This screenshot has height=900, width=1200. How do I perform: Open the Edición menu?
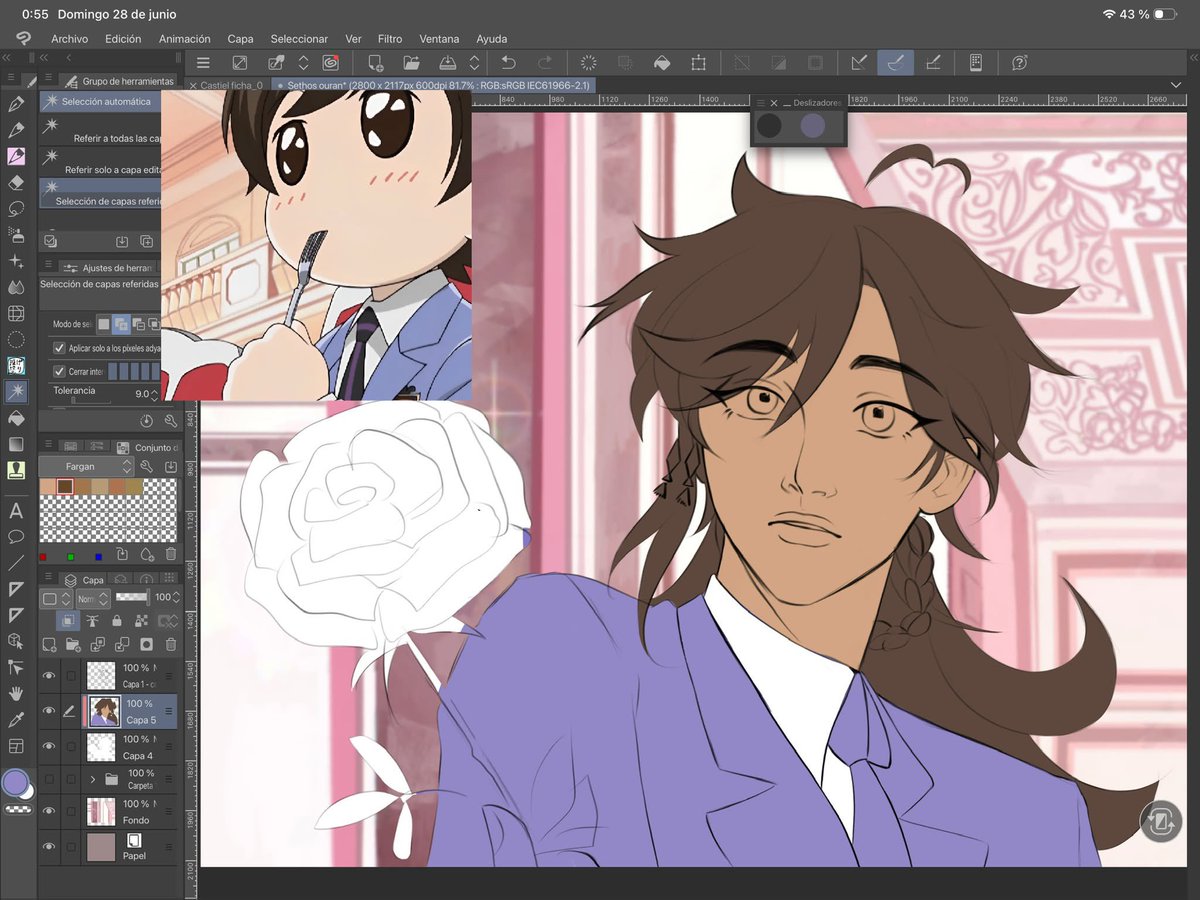[123, 39]
